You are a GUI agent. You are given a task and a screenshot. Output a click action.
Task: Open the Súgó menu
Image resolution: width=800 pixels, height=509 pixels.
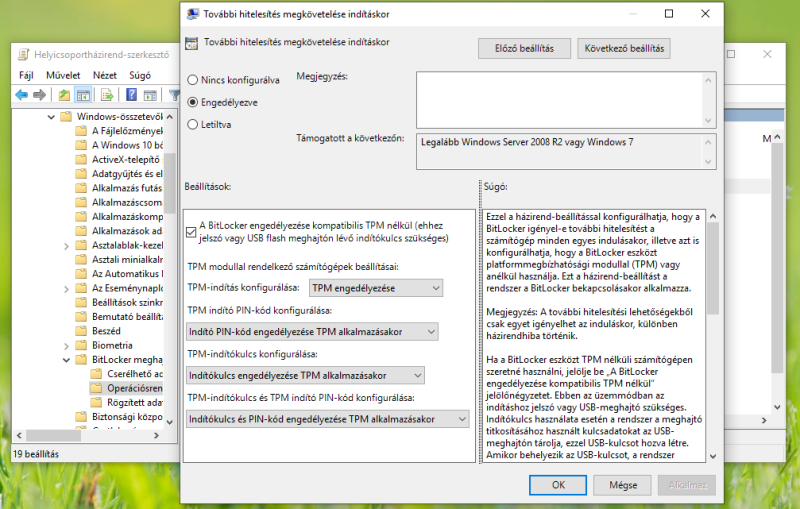(140, 75)
